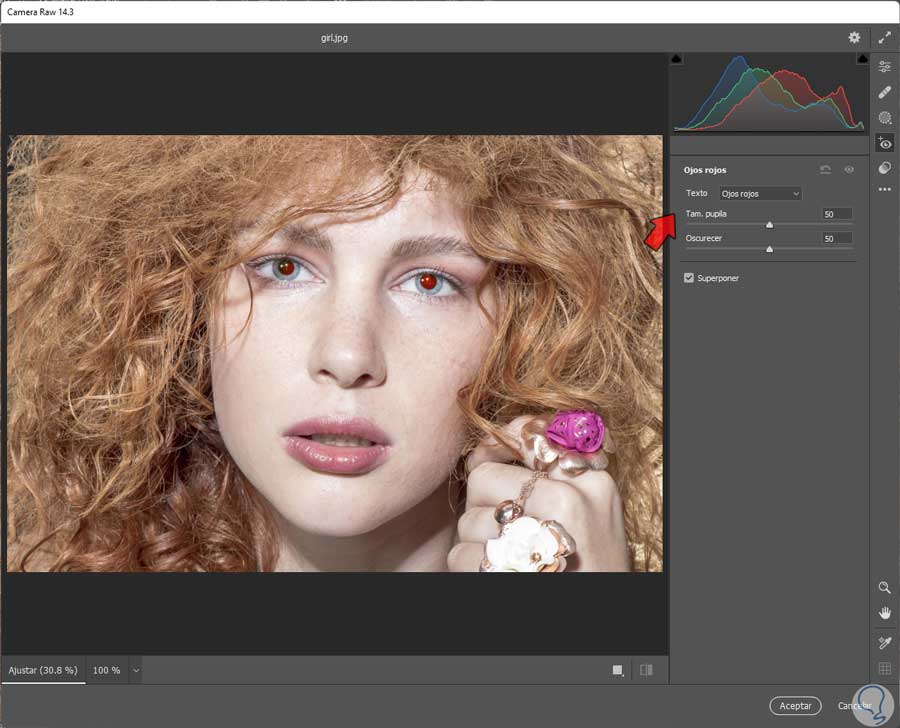
Task: Select Ajustar (30.8 %) zoom option
Action: [43, 670]
